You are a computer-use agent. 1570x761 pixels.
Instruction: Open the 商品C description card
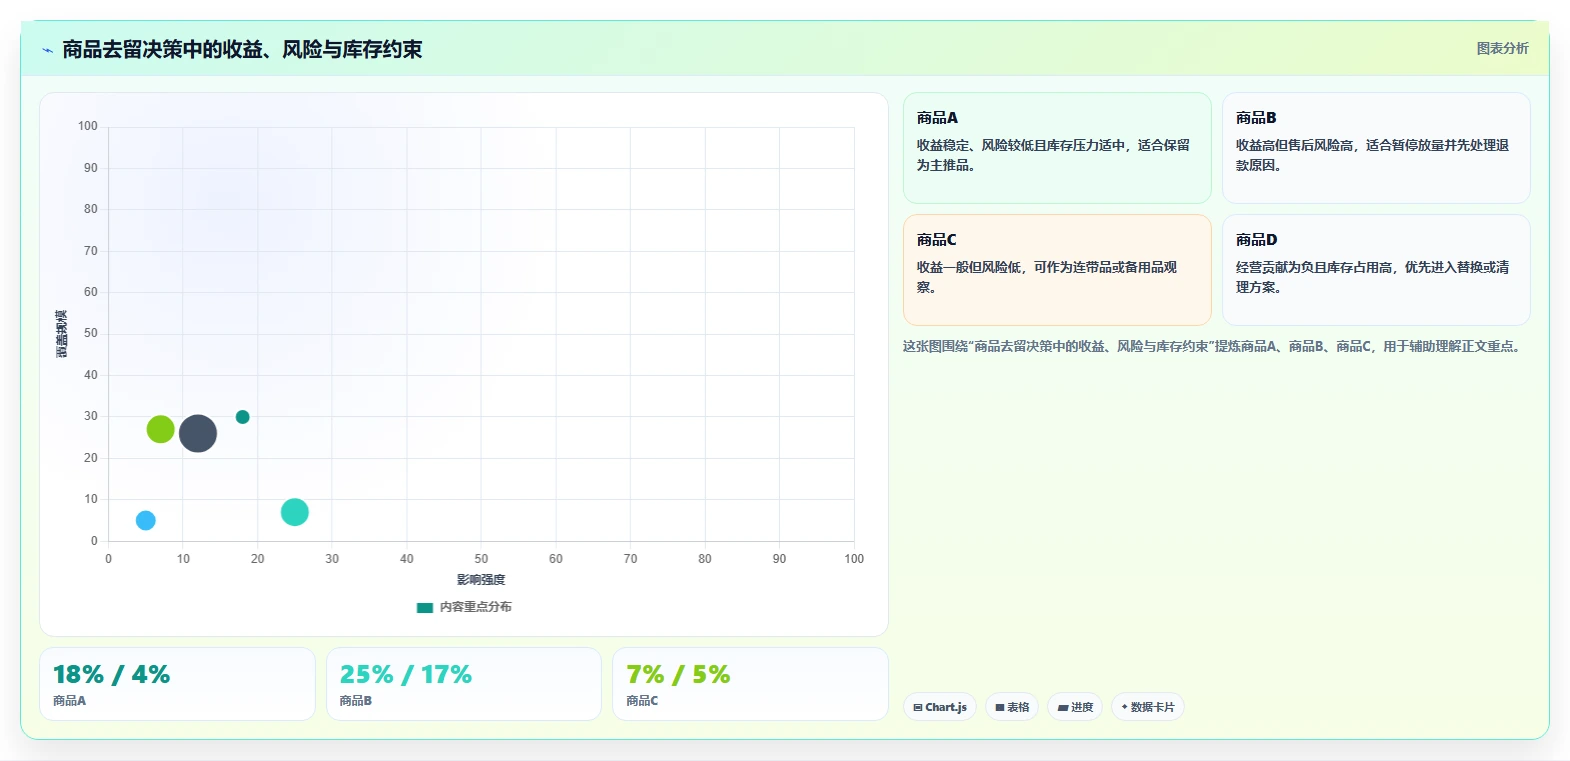click(x=1057, y=270)
